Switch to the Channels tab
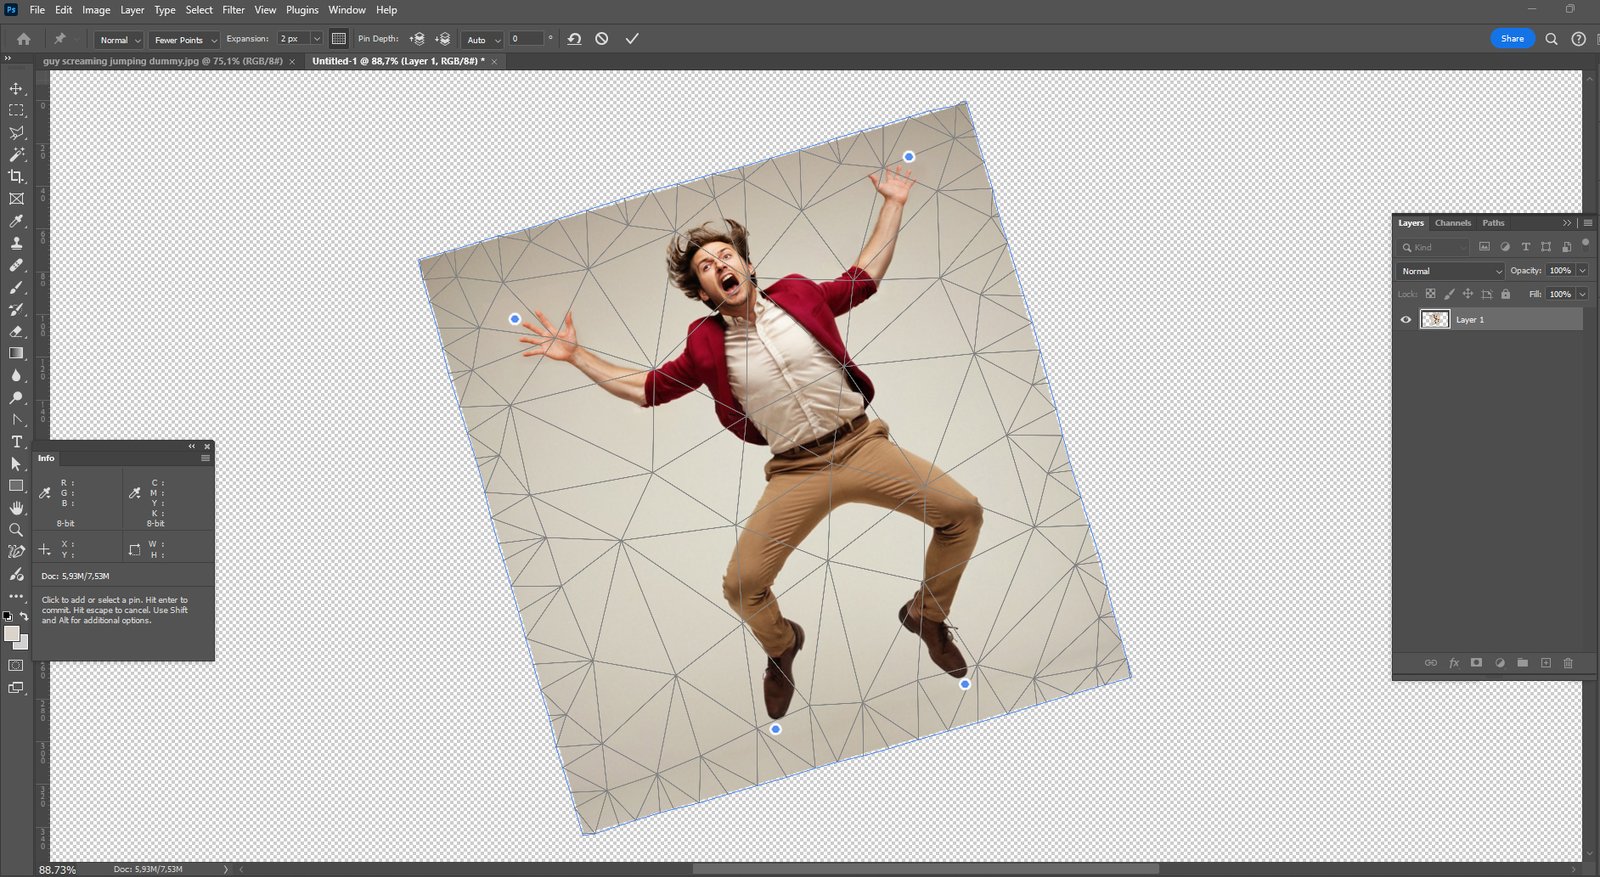The height and width of the screenshot is (877, 1600). click(x=1452, y=223)
